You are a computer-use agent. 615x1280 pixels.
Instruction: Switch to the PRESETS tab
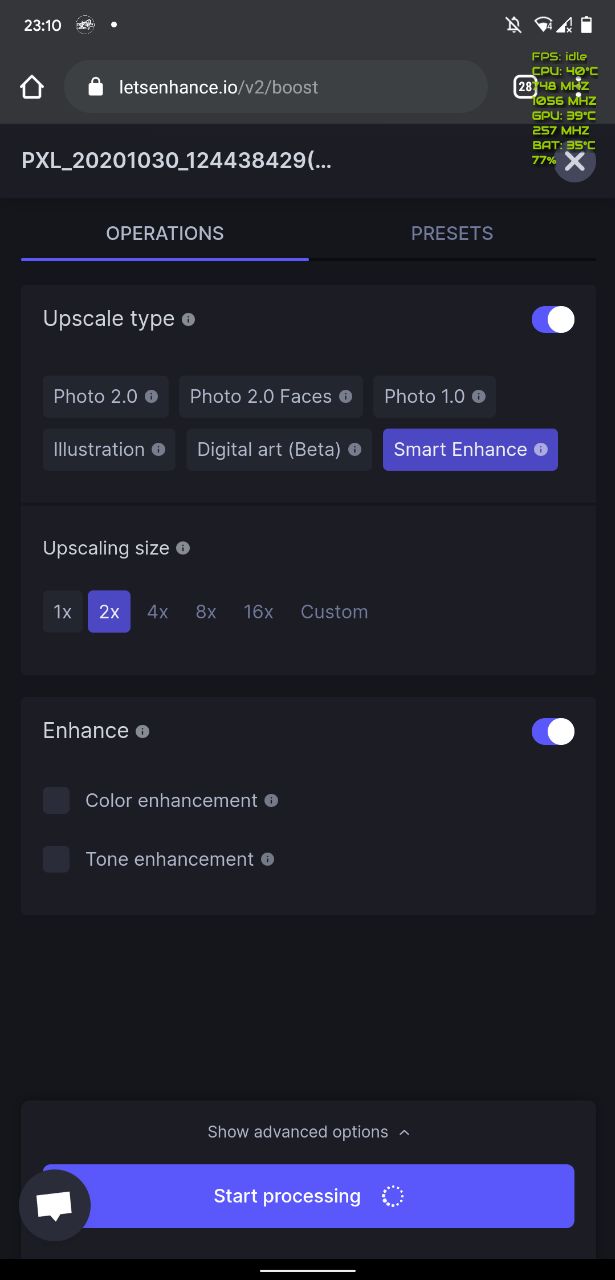(452, 233)
